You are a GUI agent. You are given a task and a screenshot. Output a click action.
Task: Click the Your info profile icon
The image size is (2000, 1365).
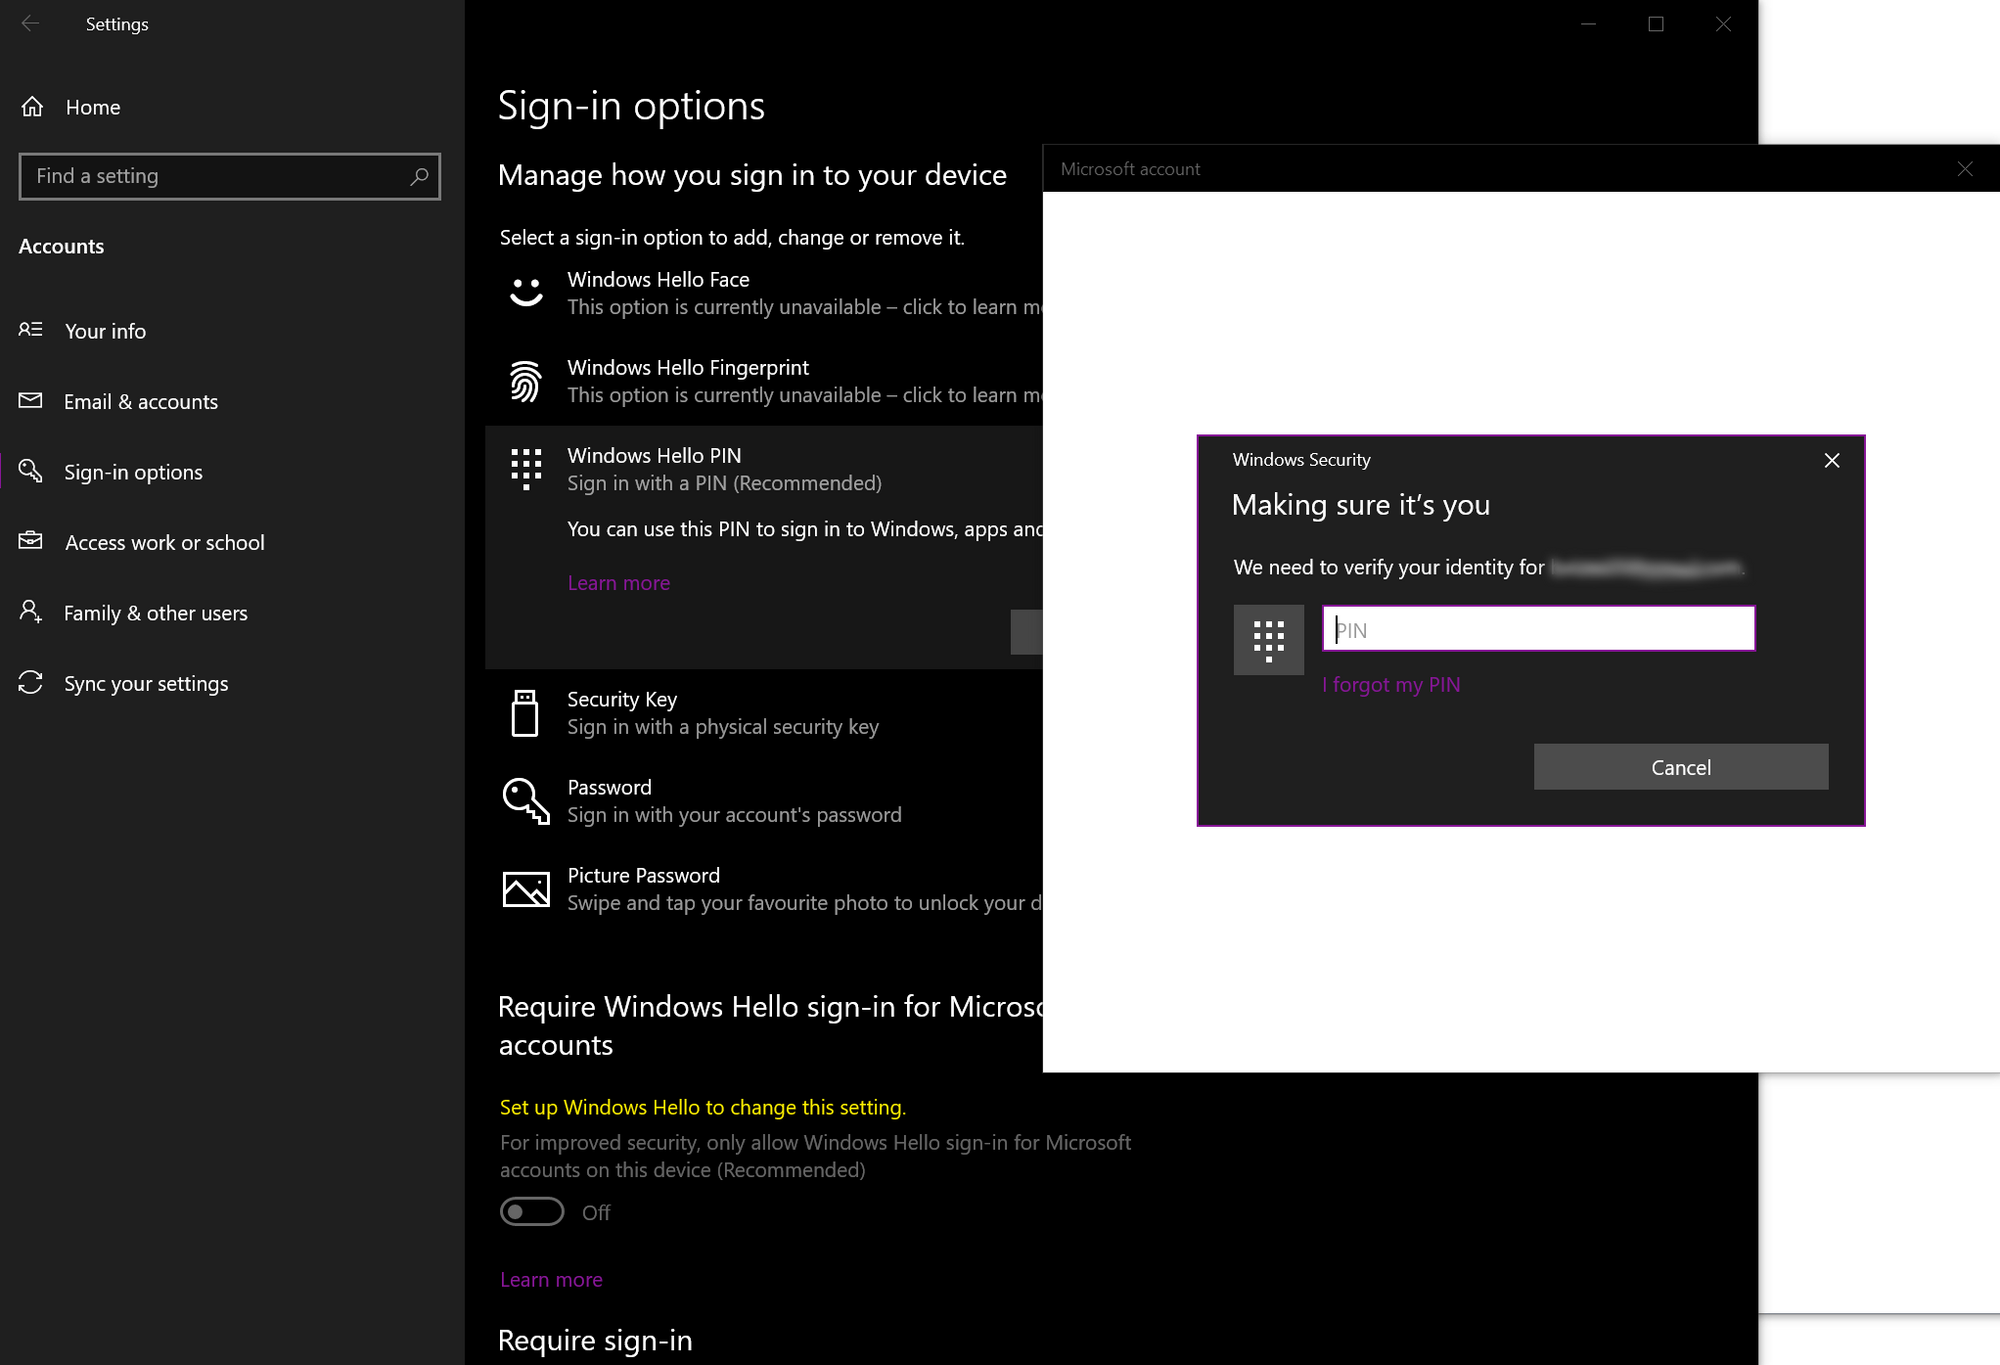coord(31,330)
